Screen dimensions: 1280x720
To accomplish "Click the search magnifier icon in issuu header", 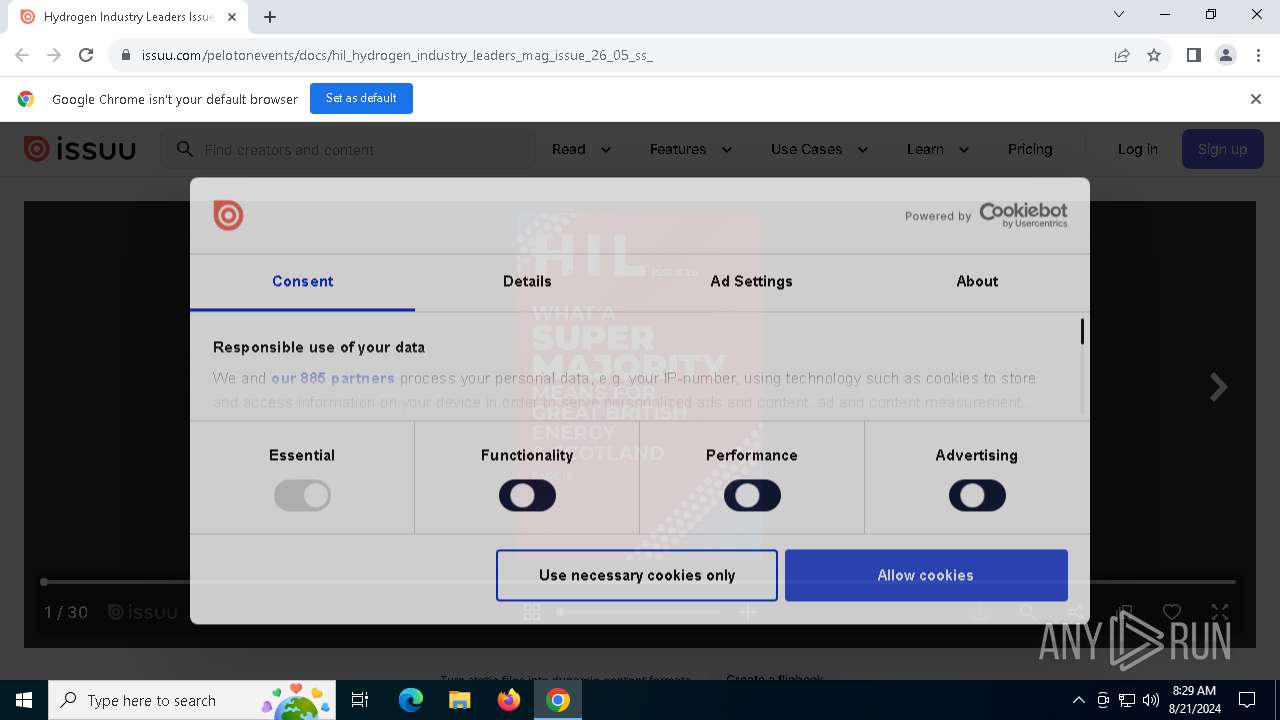I will point(184,149).
